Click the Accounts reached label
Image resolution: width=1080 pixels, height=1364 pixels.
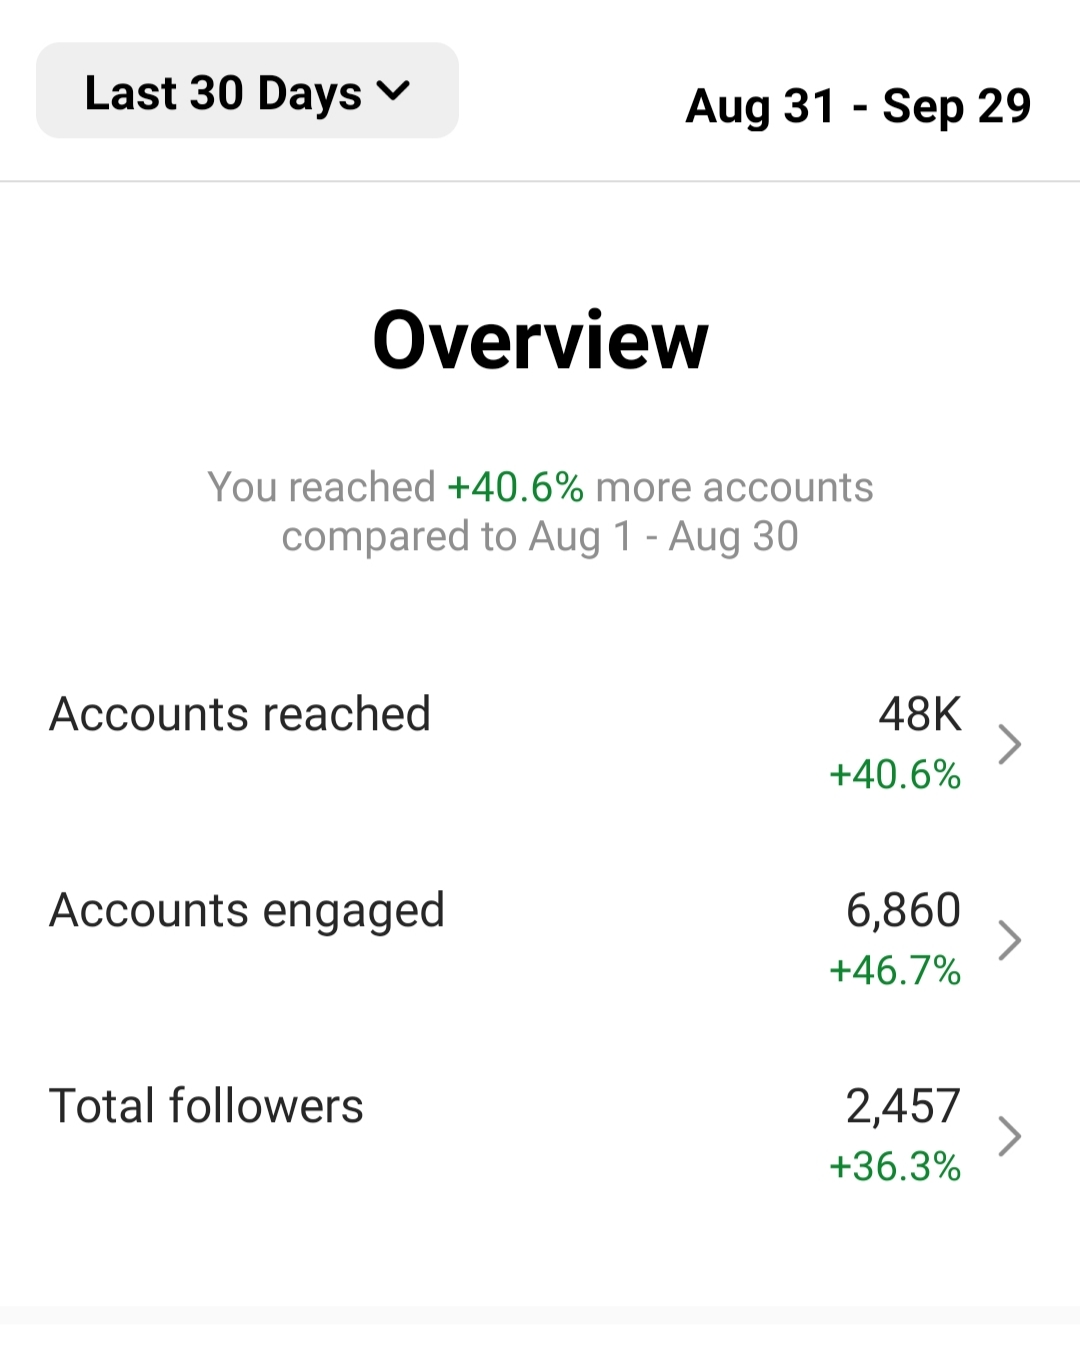pos(240,714)
